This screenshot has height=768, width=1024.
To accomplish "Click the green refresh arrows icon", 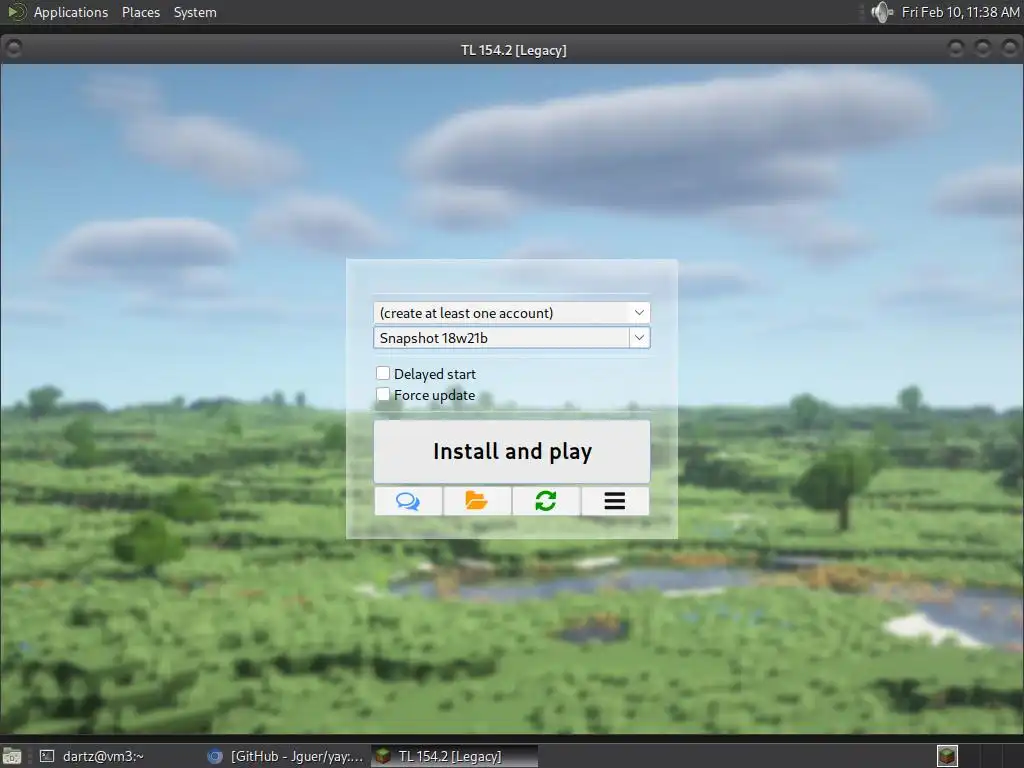I will (x=546, y=501).
